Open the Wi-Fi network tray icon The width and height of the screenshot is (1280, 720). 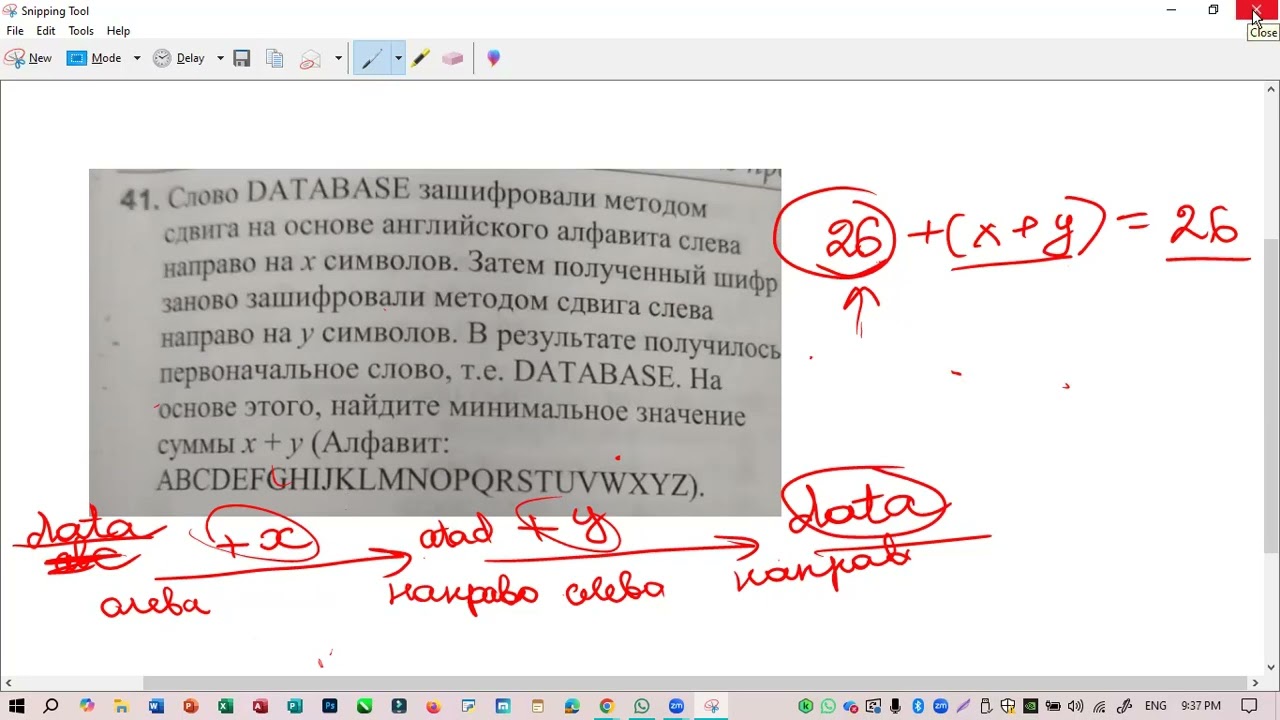(x=1099, y=706)
